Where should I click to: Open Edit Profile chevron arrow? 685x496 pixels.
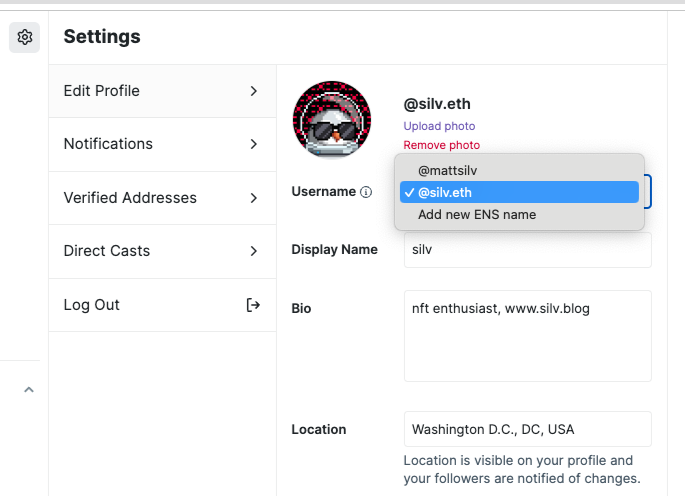(254, 91)
